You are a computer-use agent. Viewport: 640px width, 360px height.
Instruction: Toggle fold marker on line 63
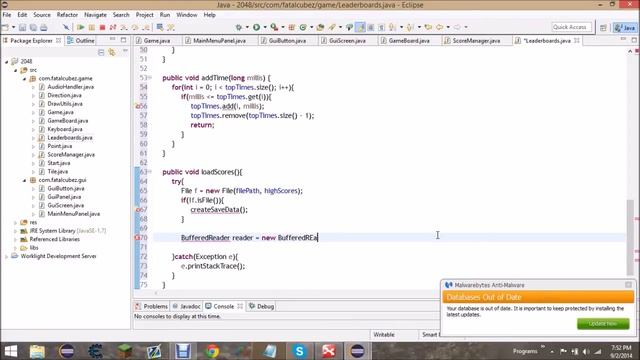[x=150, y=172]
